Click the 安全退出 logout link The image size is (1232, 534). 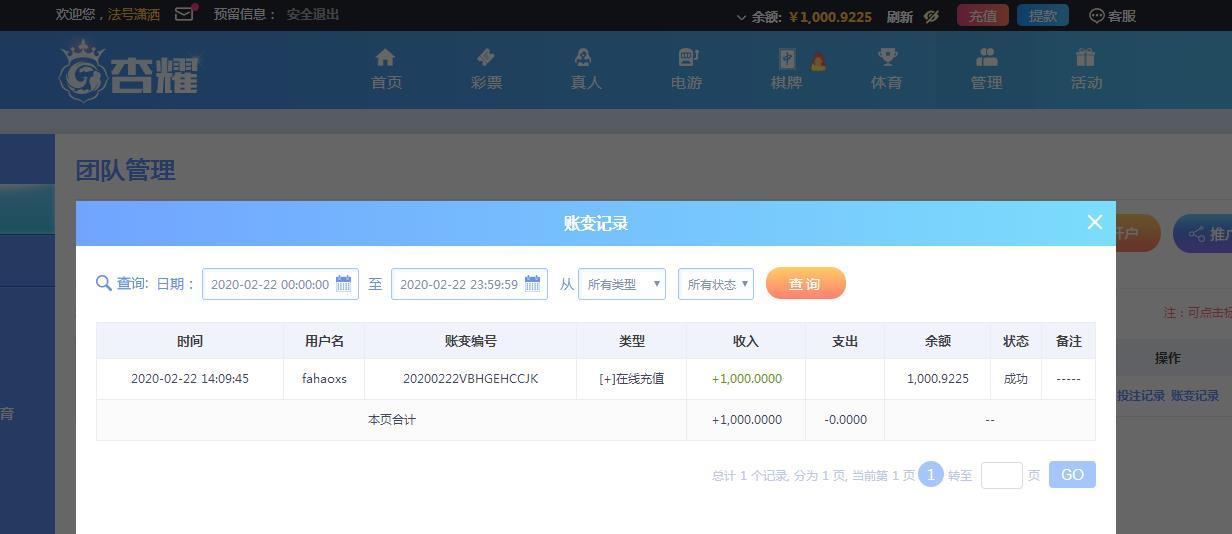point(313,14)
